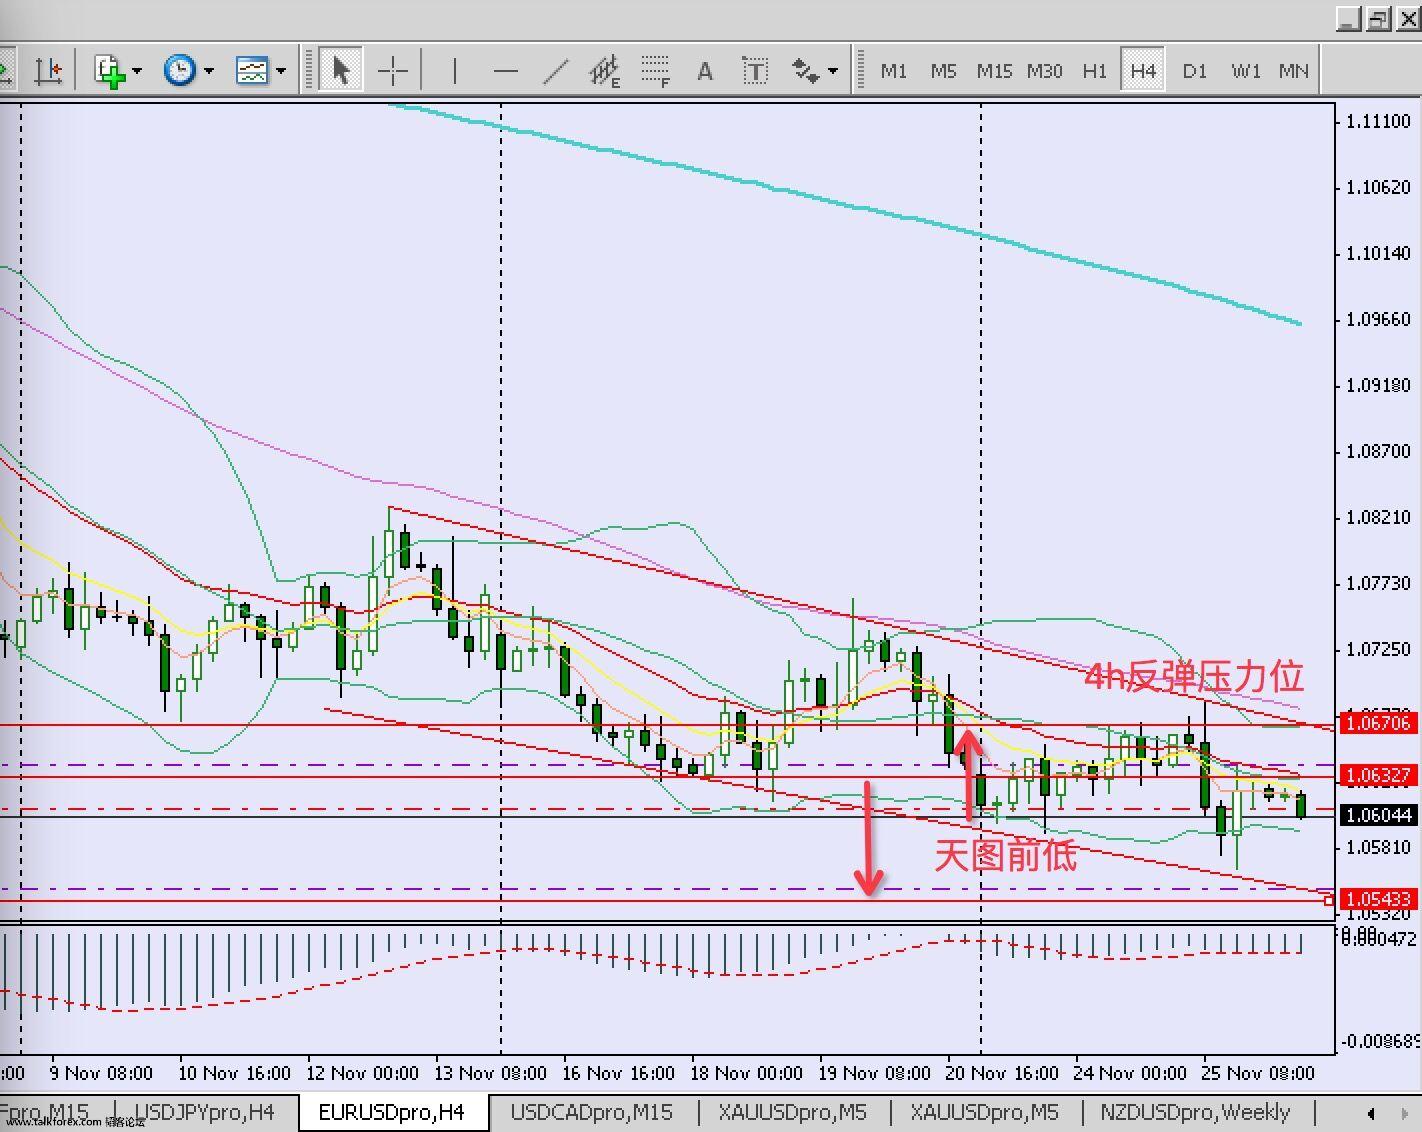Select the EURUSDpro,H4 chart tab

click(x=392, y=1112)
